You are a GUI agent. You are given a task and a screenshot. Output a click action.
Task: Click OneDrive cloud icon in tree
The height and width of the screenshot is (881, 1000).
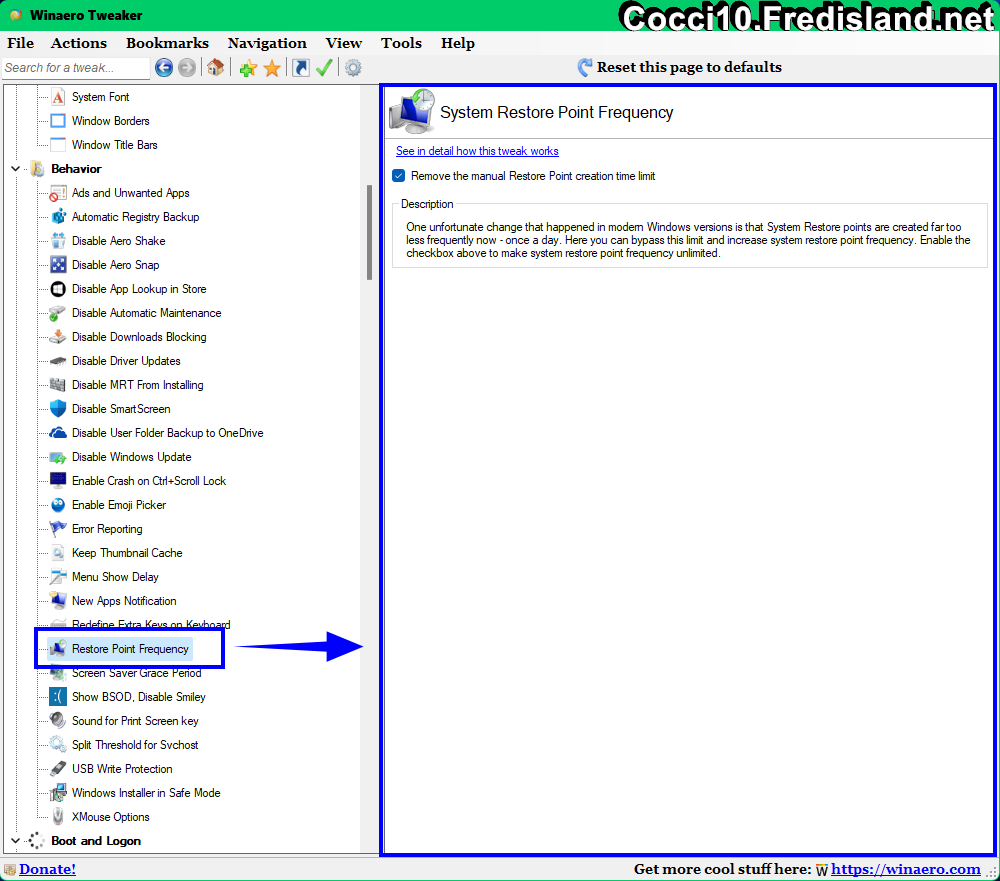point(58,433)
